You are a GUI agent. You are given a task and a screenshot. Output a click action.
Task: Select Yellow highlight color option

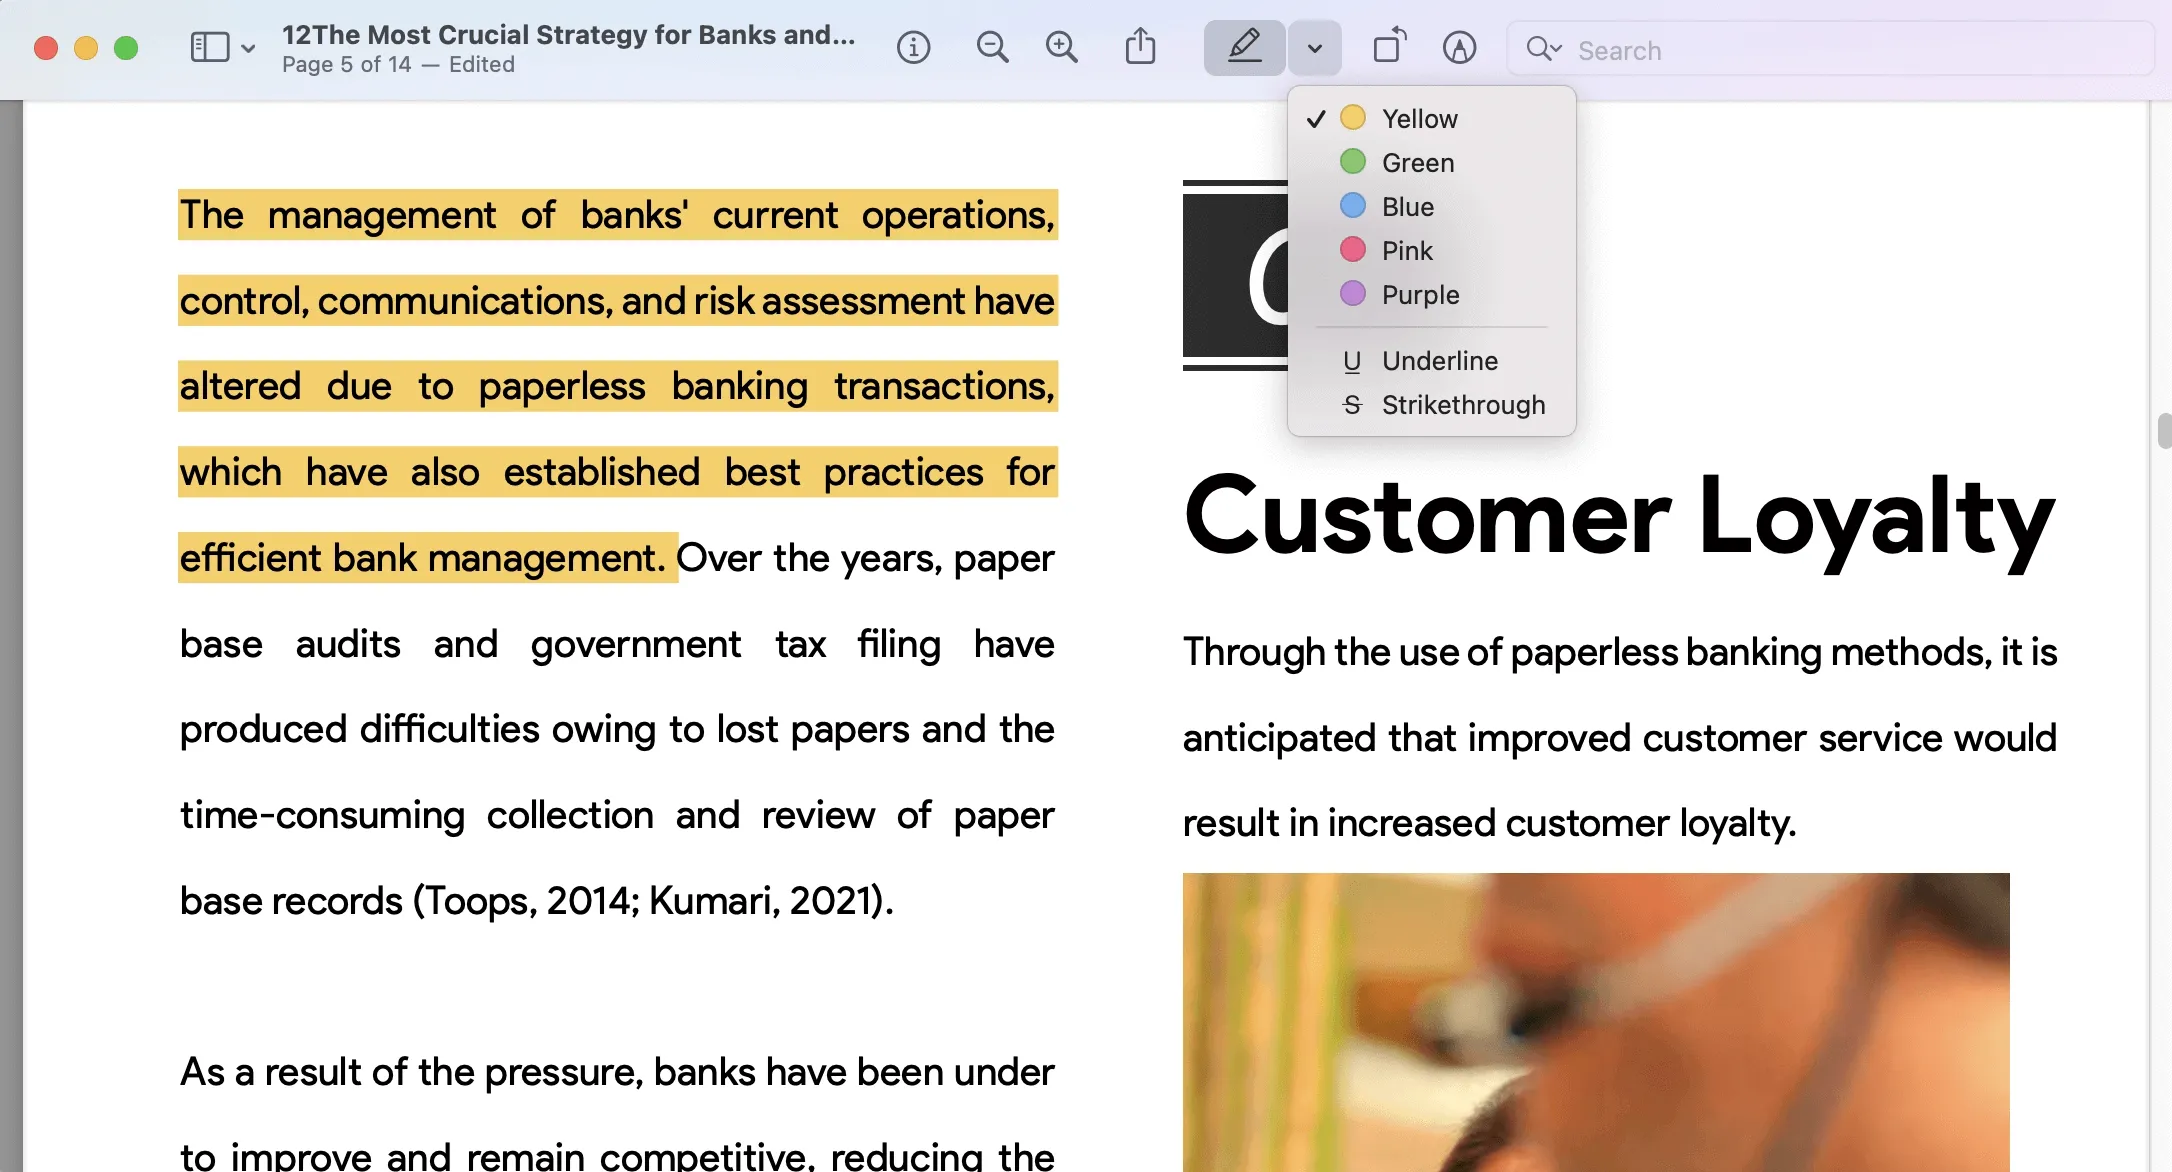(1419, 117)
